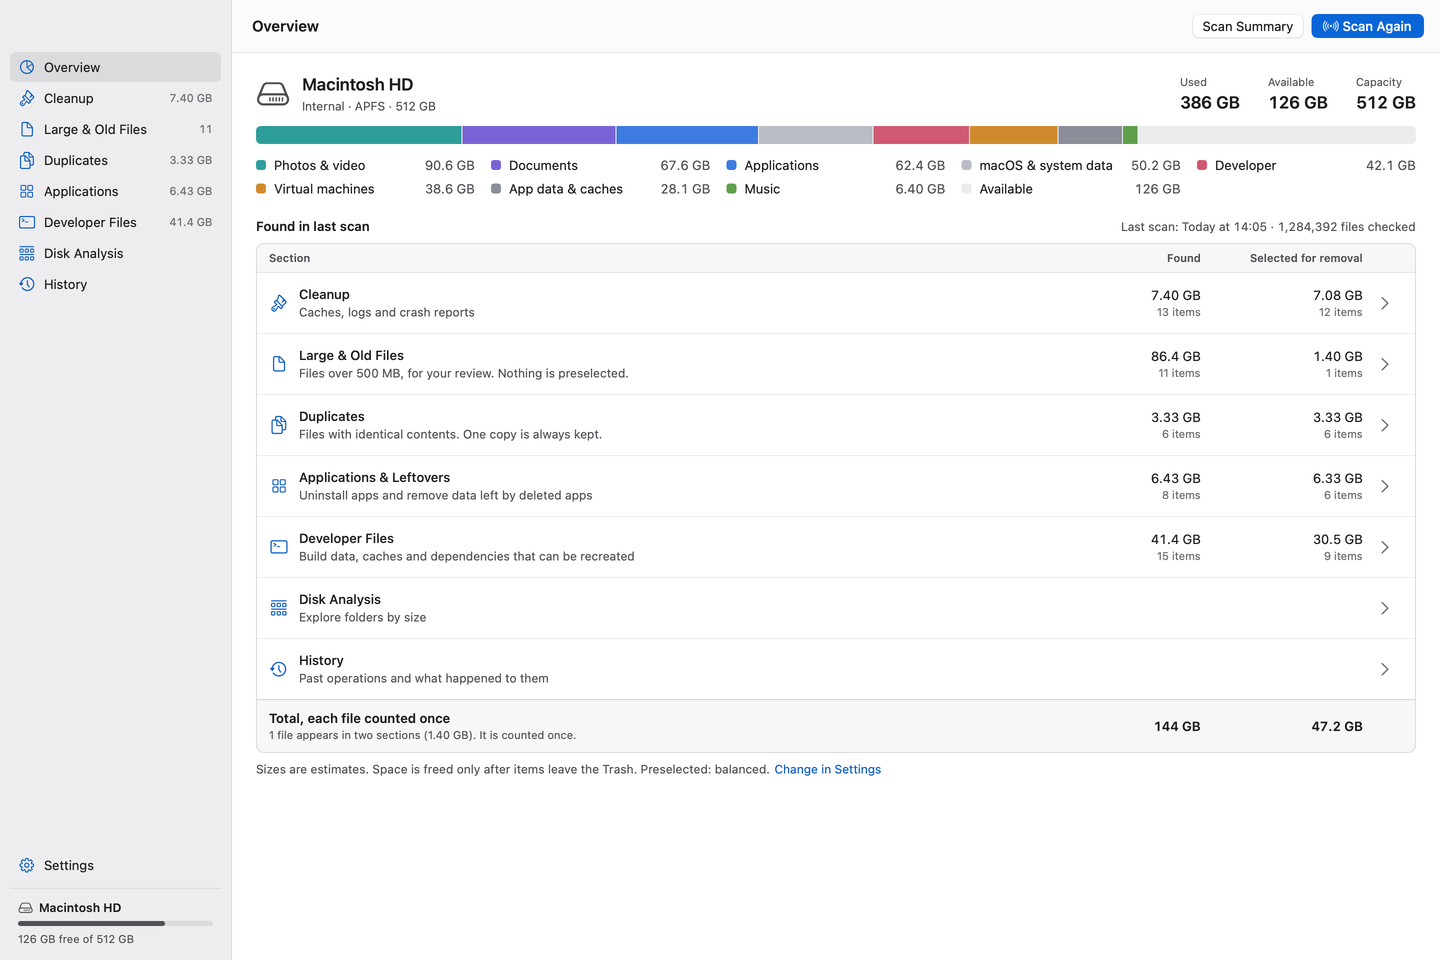
Task: Click the Large & Old Files sidebar icon
Action: pos(27,129)
